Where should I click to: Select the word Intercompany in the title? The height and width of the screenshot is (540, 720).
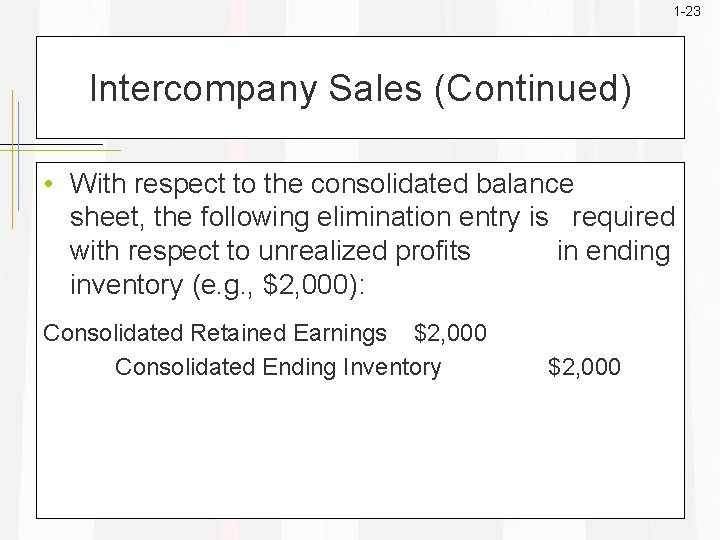tap(203, 89)
